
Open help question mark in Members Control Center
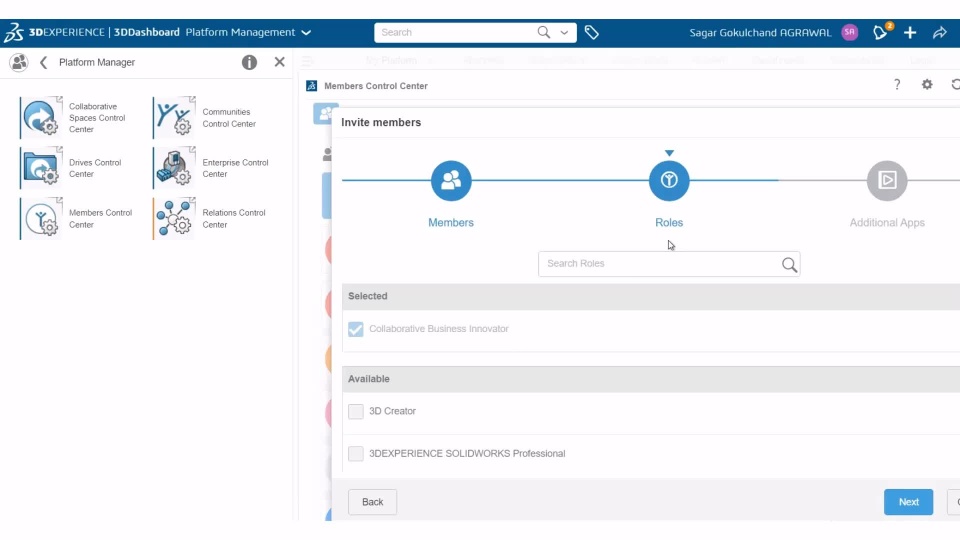pos(897,84)
